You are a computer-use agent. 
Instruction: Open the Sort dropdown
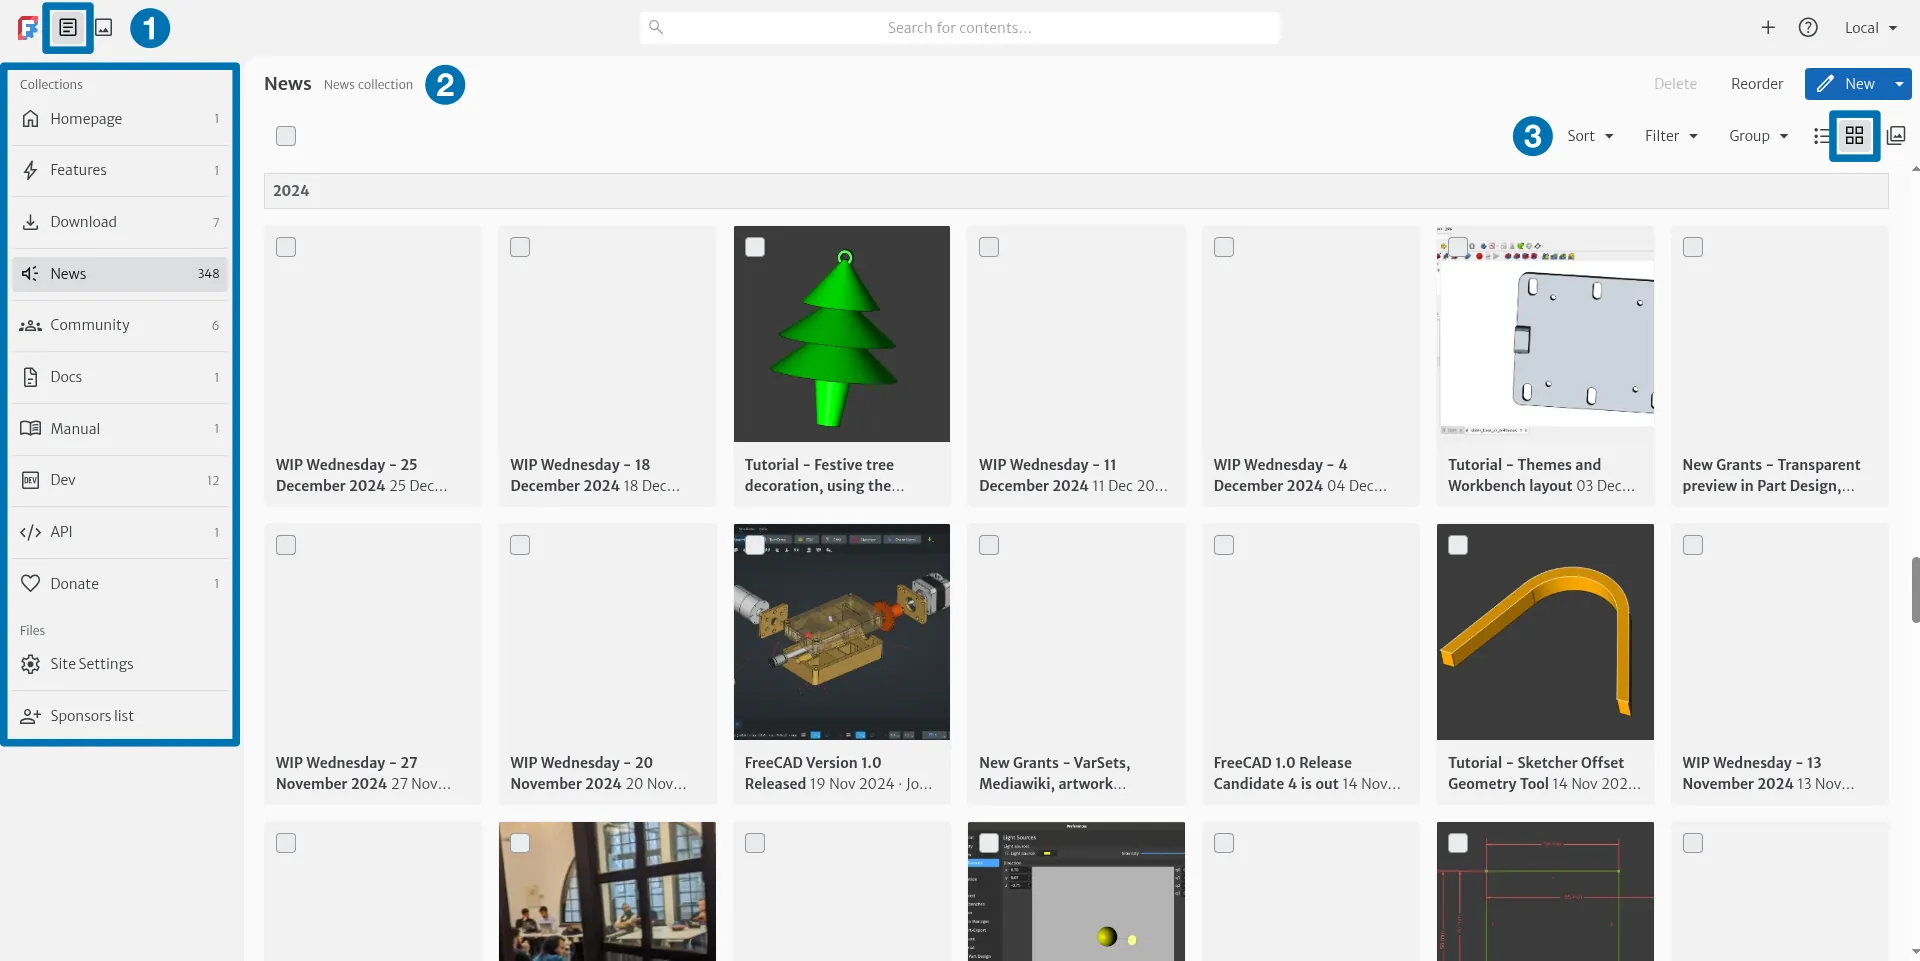[1590, 136]
